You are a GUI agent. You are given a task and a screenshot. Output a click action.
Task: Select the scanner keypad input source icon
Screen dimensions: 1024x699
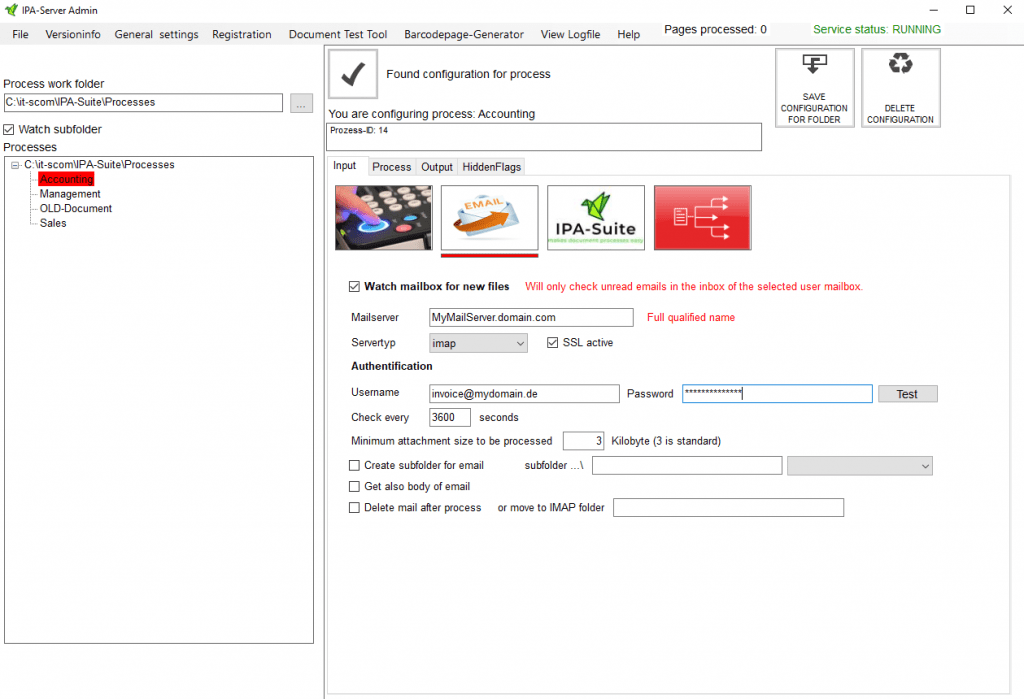click(383, 217)
